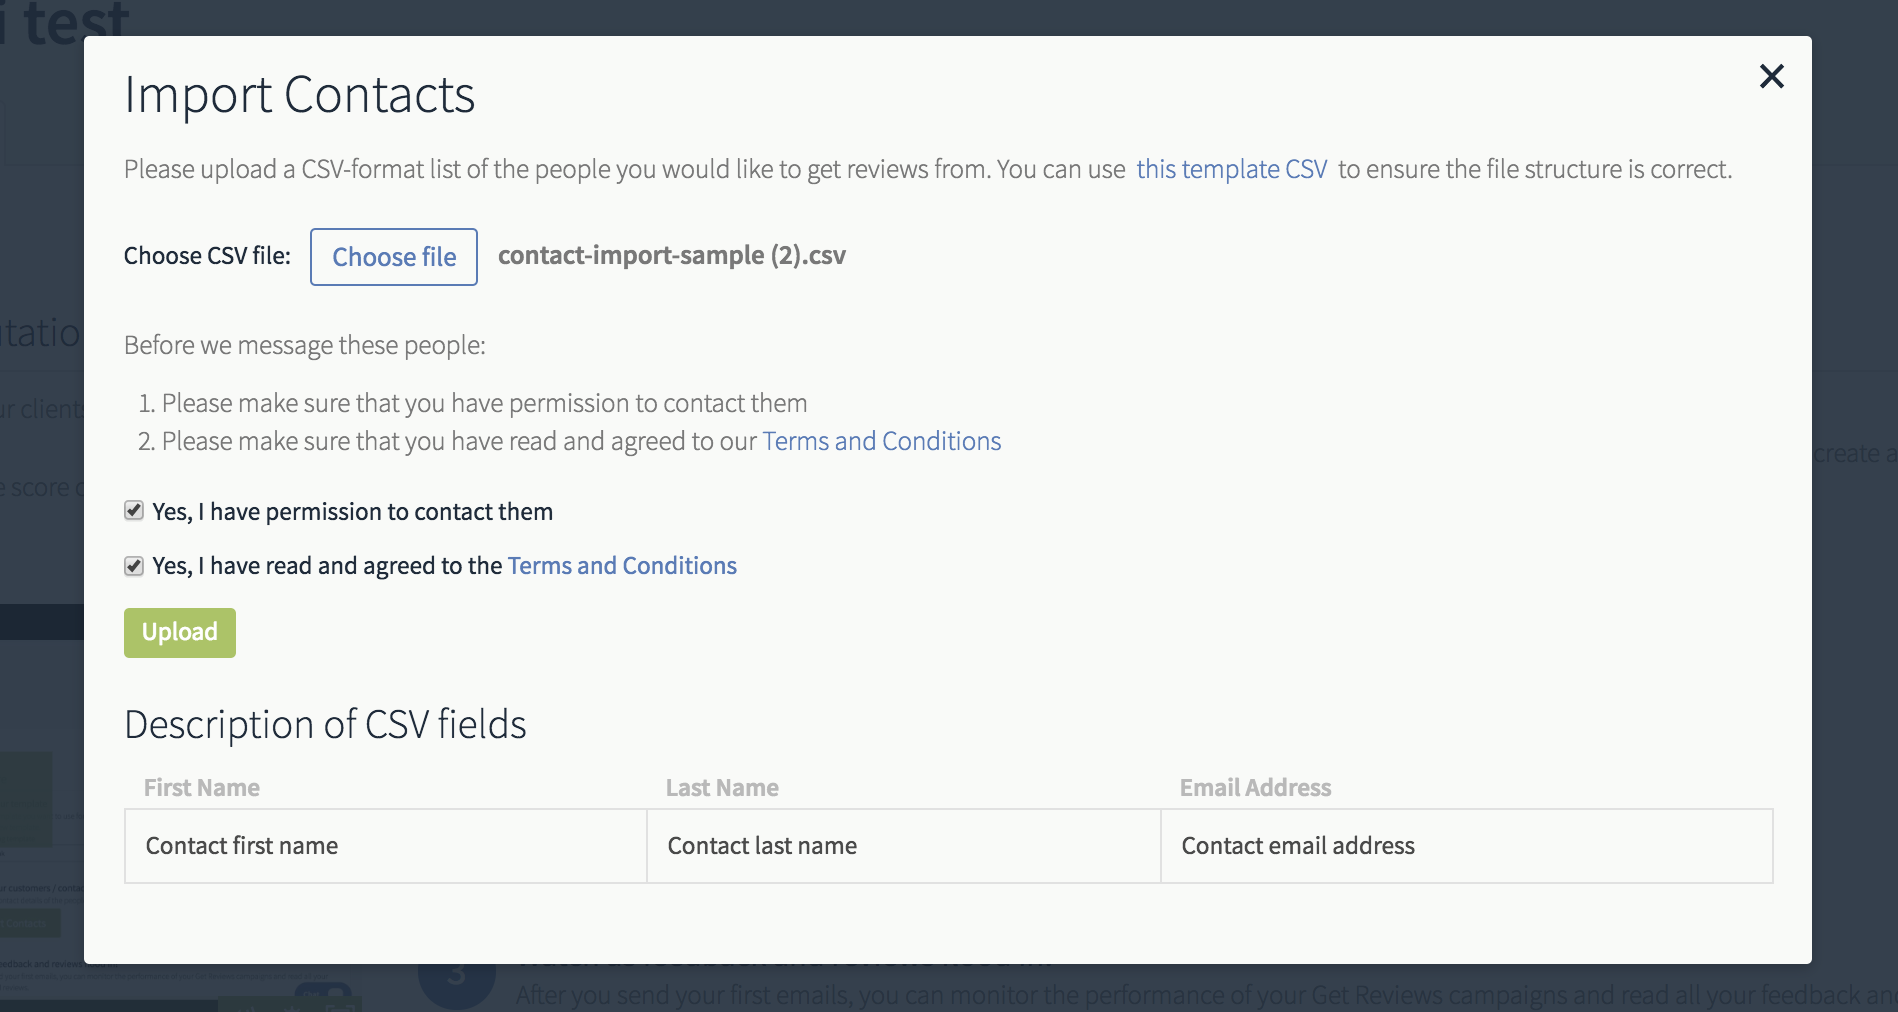1898x1012 pixels.
Task: Click the contact-import-sample (2).csv file name
Action: click(x=671, y=256)
